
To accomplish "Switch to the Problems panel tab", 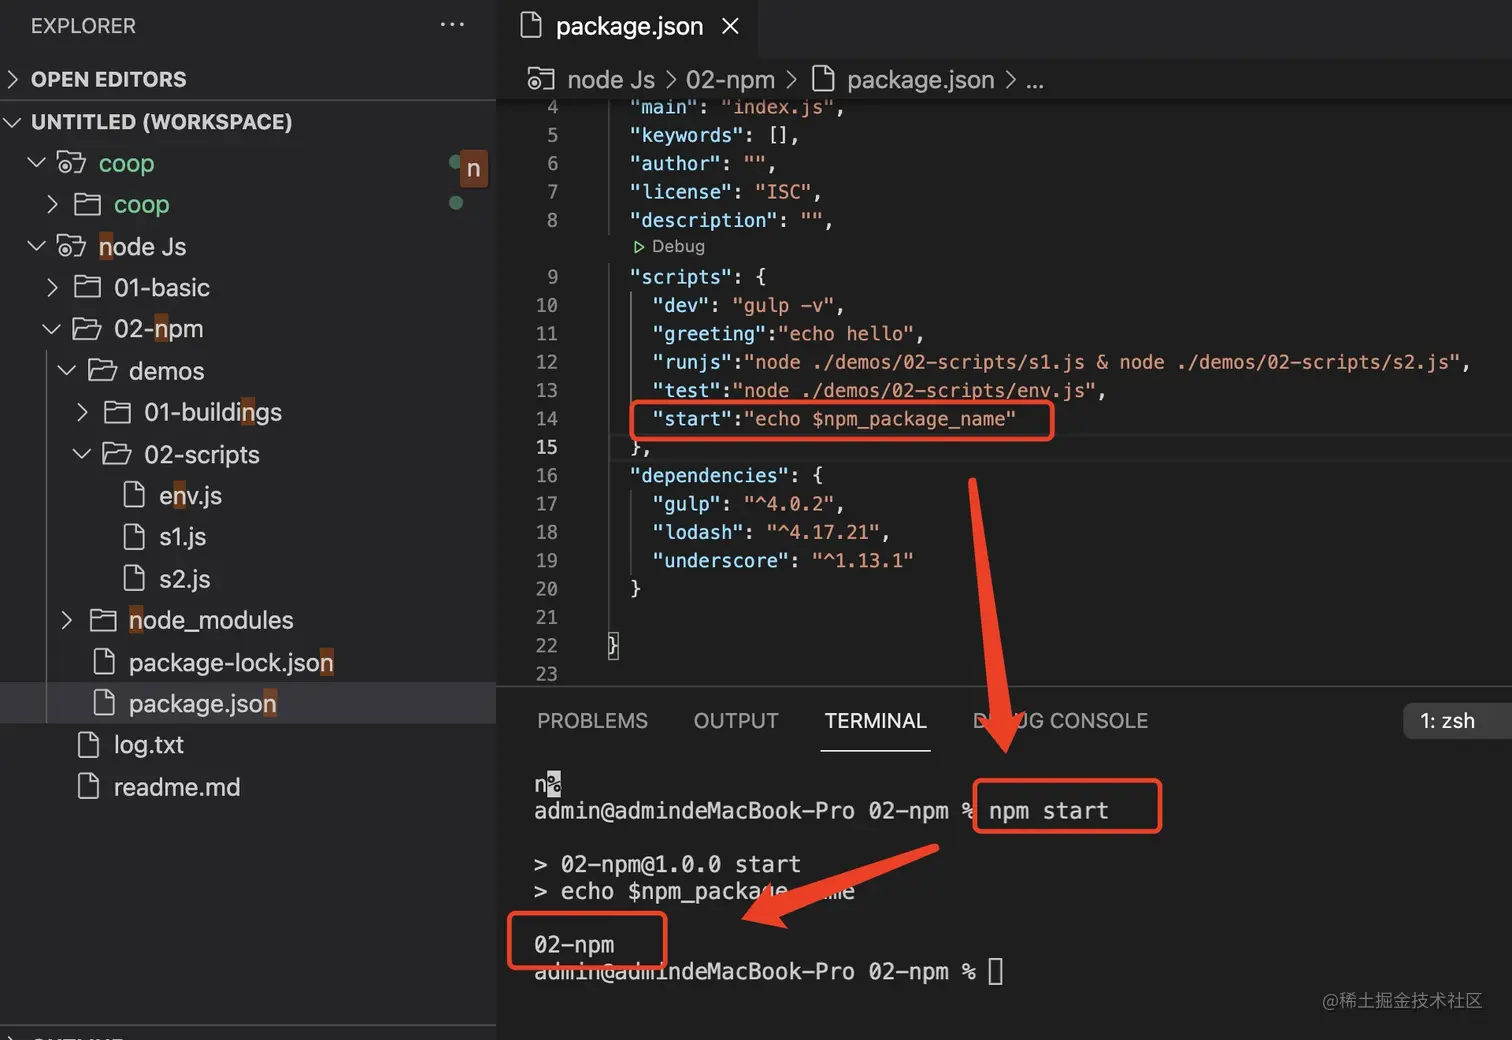I will point(592,721).
